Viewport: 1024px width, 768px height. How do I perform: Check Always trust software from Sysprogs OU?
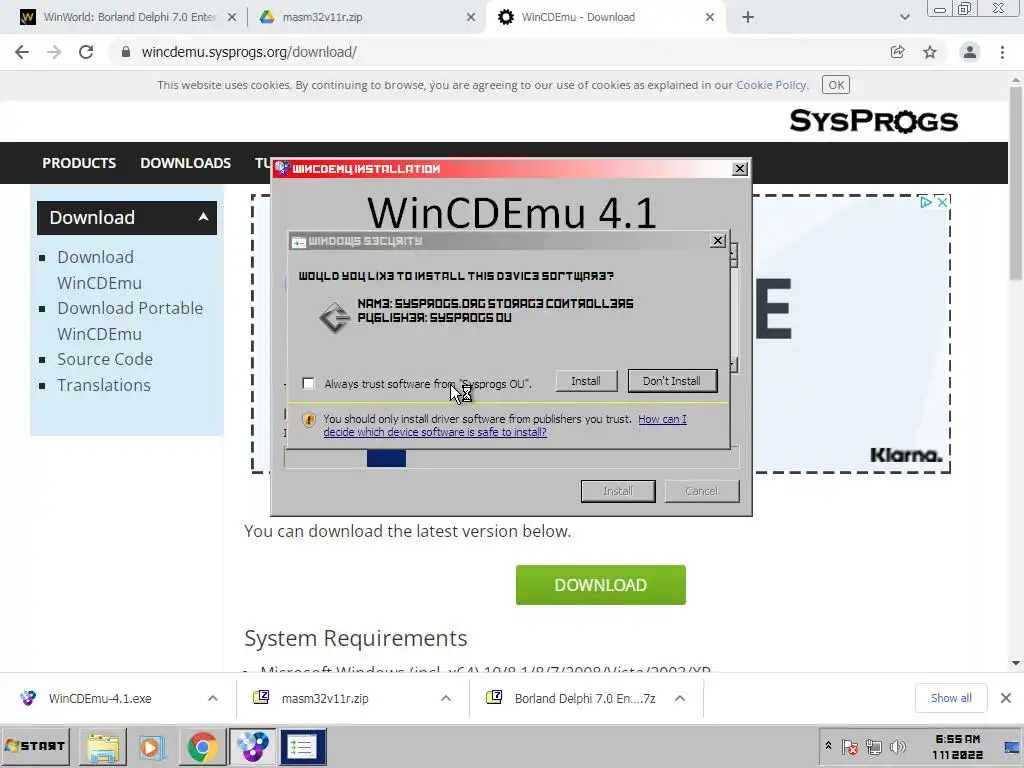pyautogui.click(x=308, y=383)
